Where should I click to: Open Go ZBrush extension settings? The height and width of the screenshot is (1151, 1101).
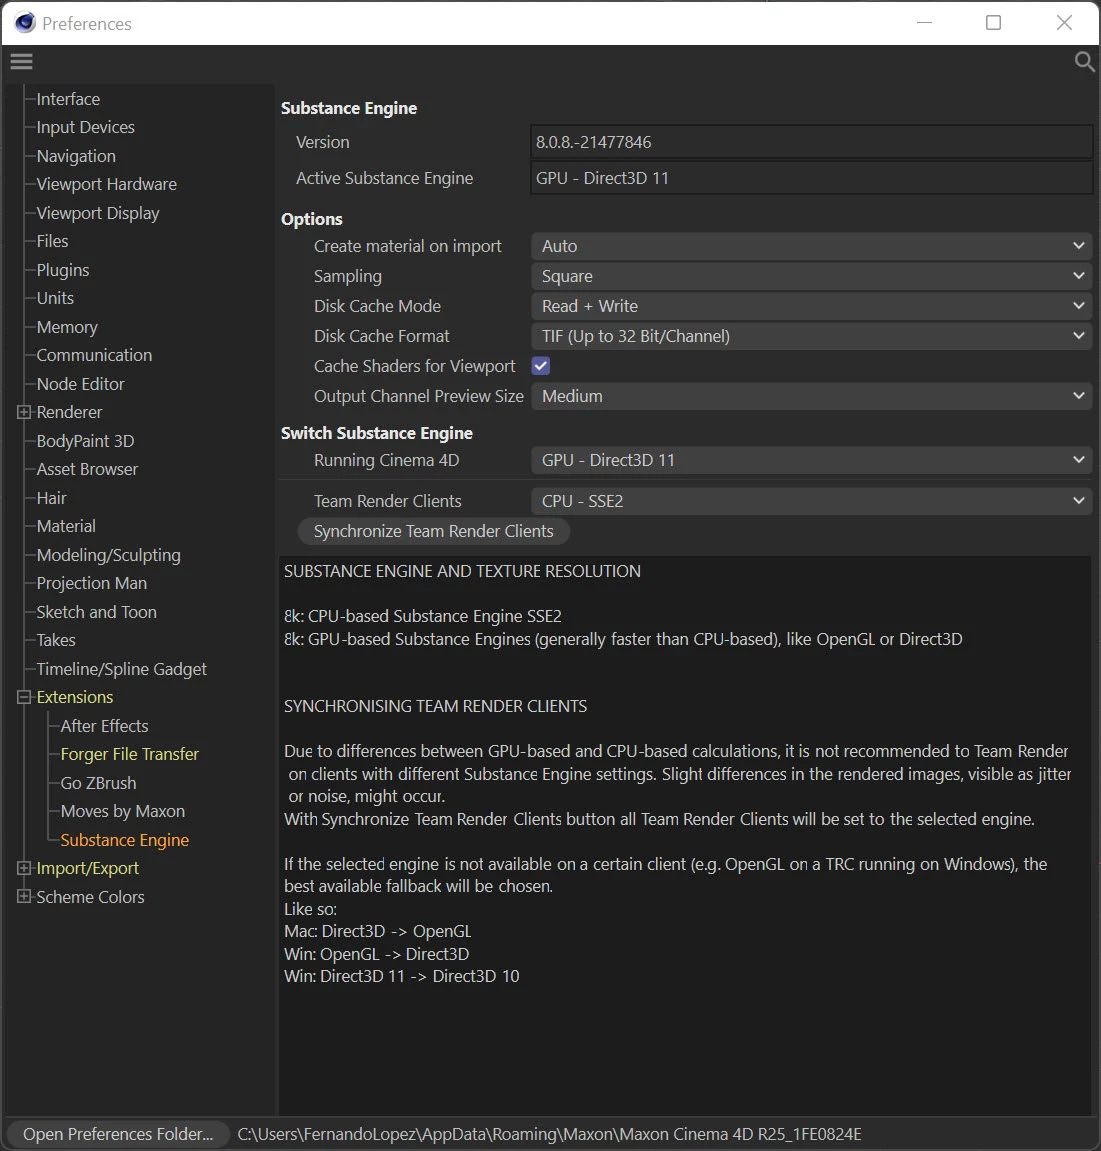98,783
